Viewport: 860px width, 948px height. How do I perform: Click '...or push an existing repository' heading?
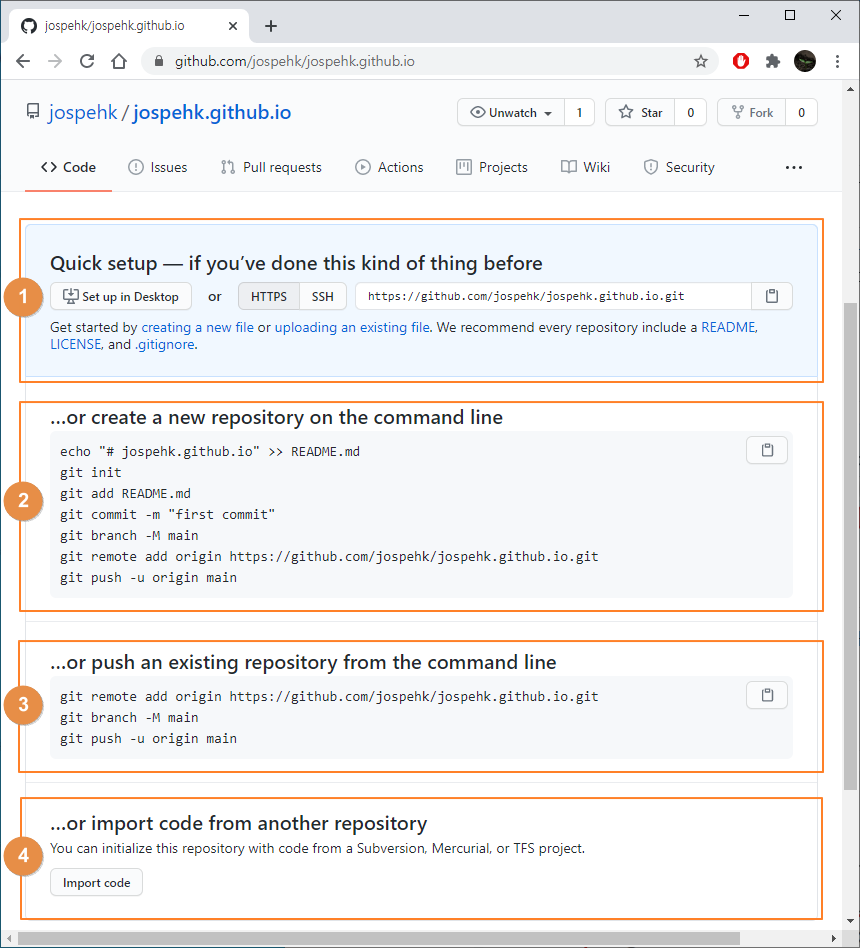pos(303,663)
